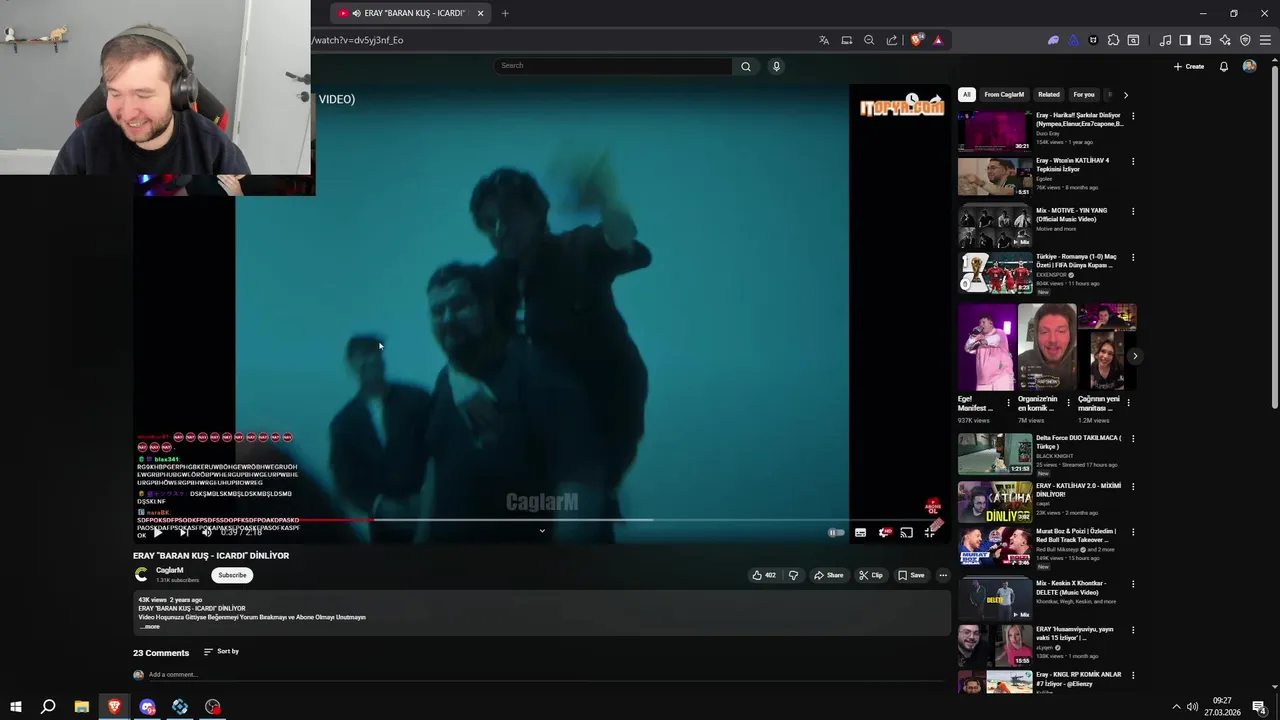Open the CaglarM channel name link

click(x=169, y=570)
